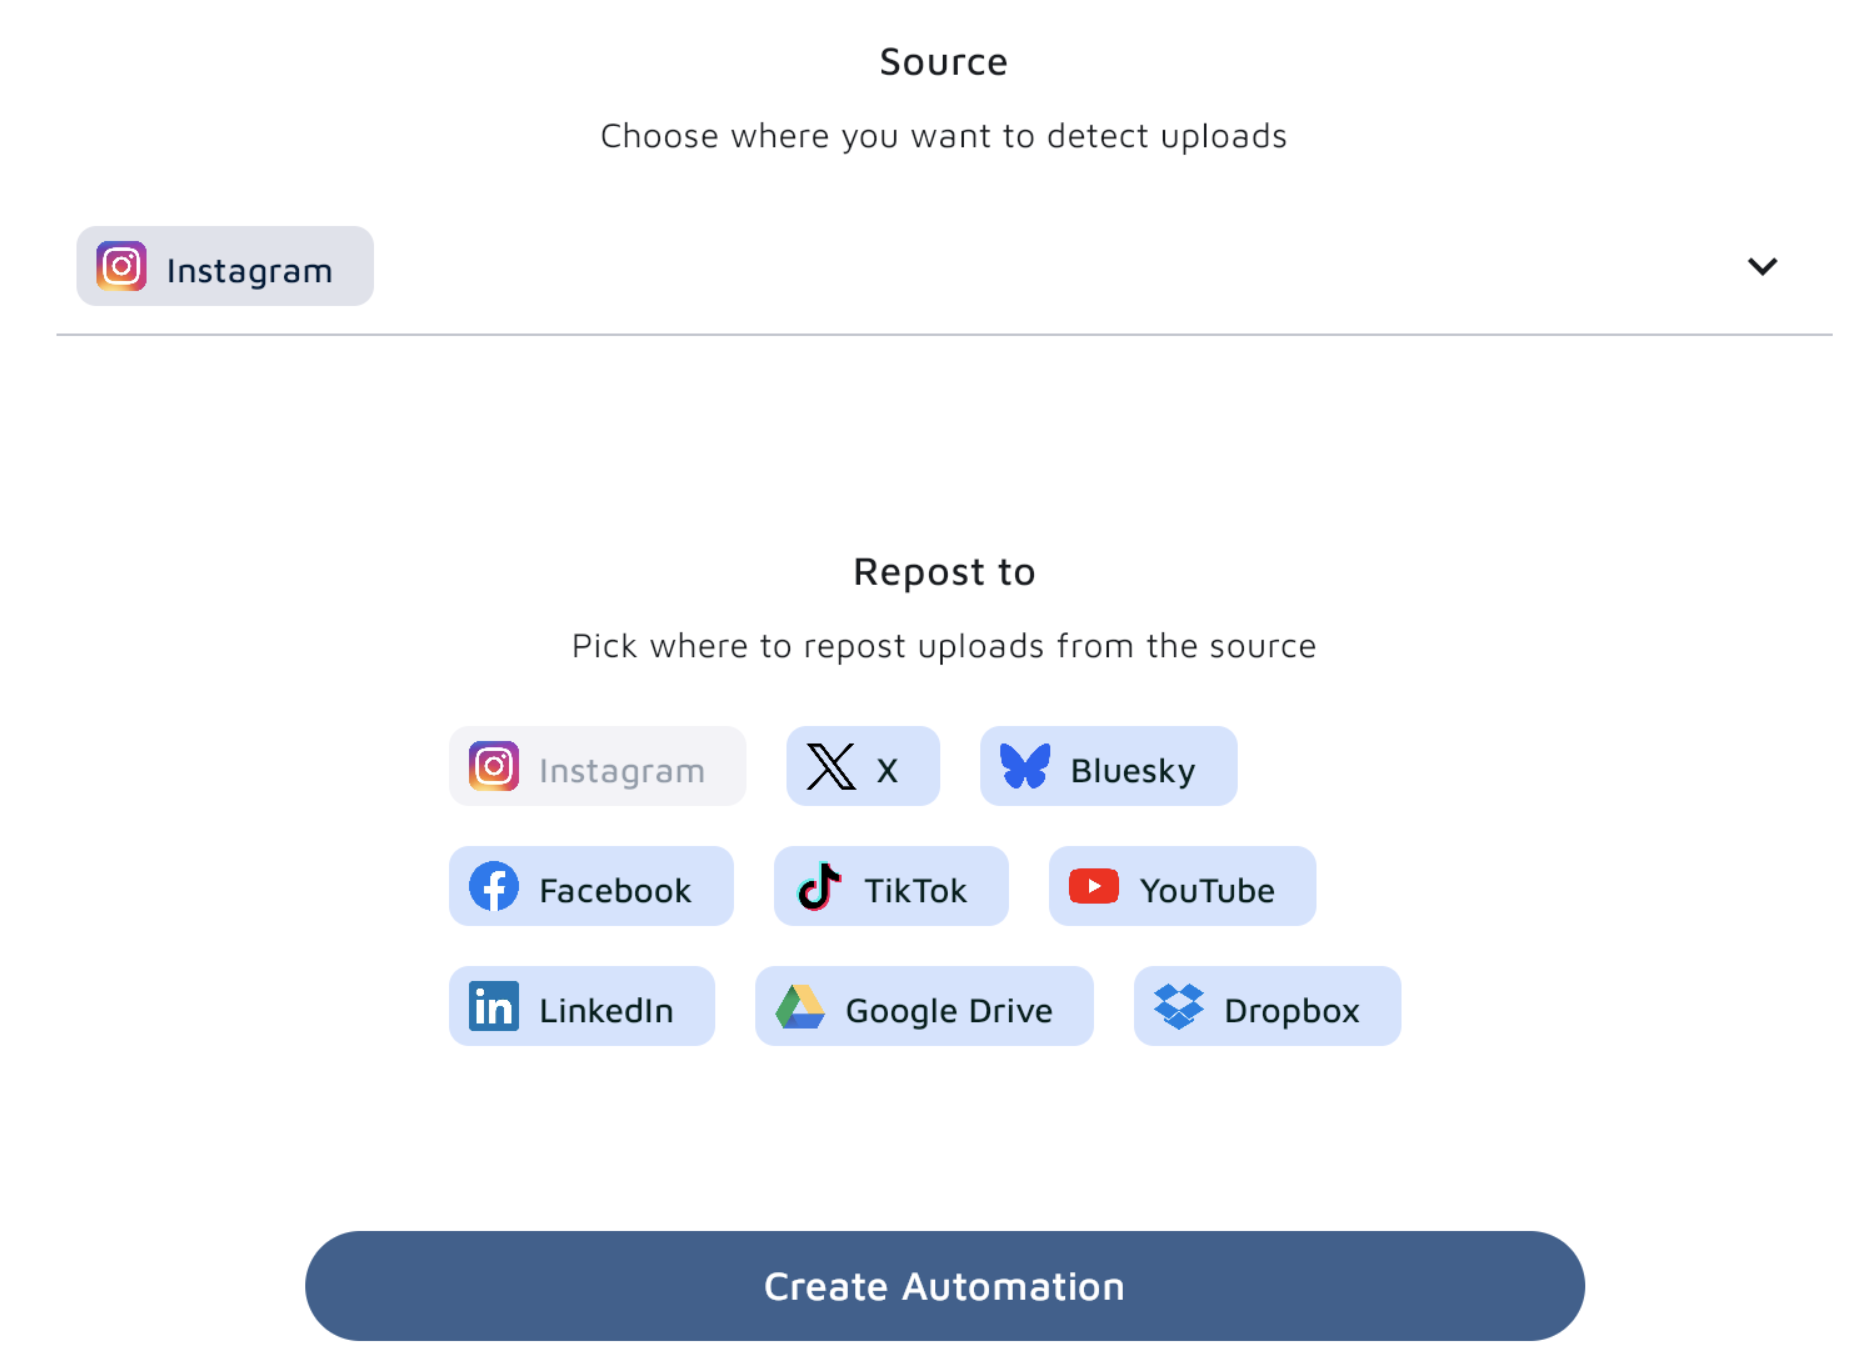
Task: Toggle X as a repost destination
Action: click(x=862, y=766)
